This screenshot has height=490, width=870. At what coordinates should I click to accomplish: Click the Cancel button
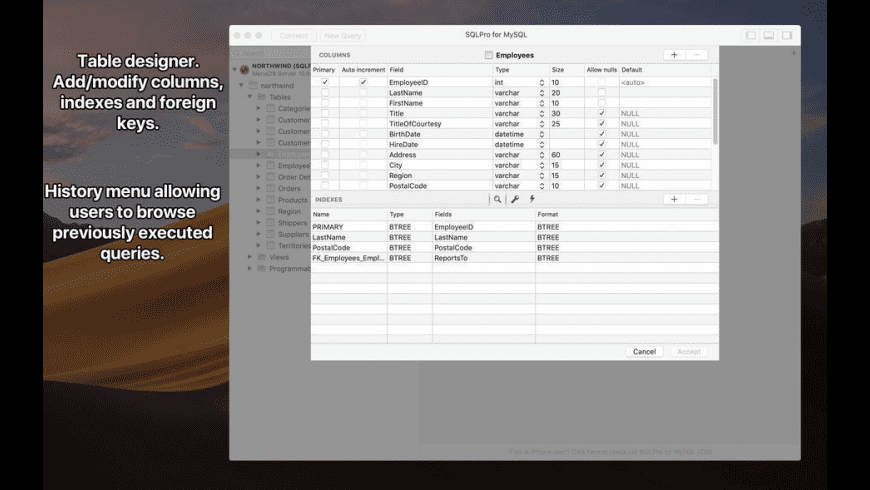tap(644, 352)
